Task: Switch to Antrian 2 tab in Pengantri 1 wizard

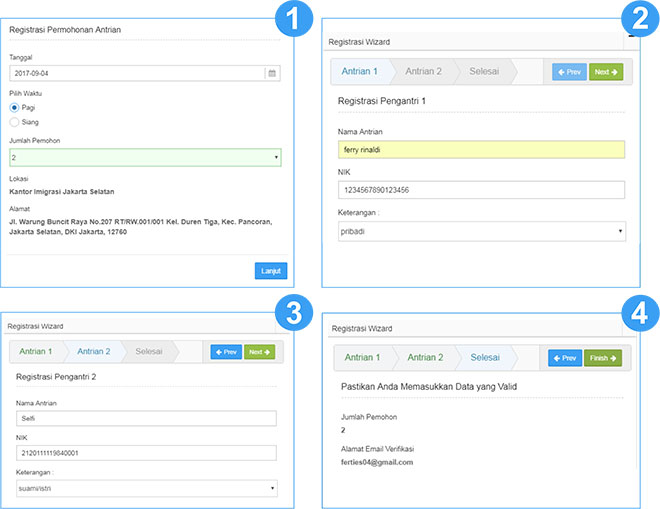Action: point(424,71)
